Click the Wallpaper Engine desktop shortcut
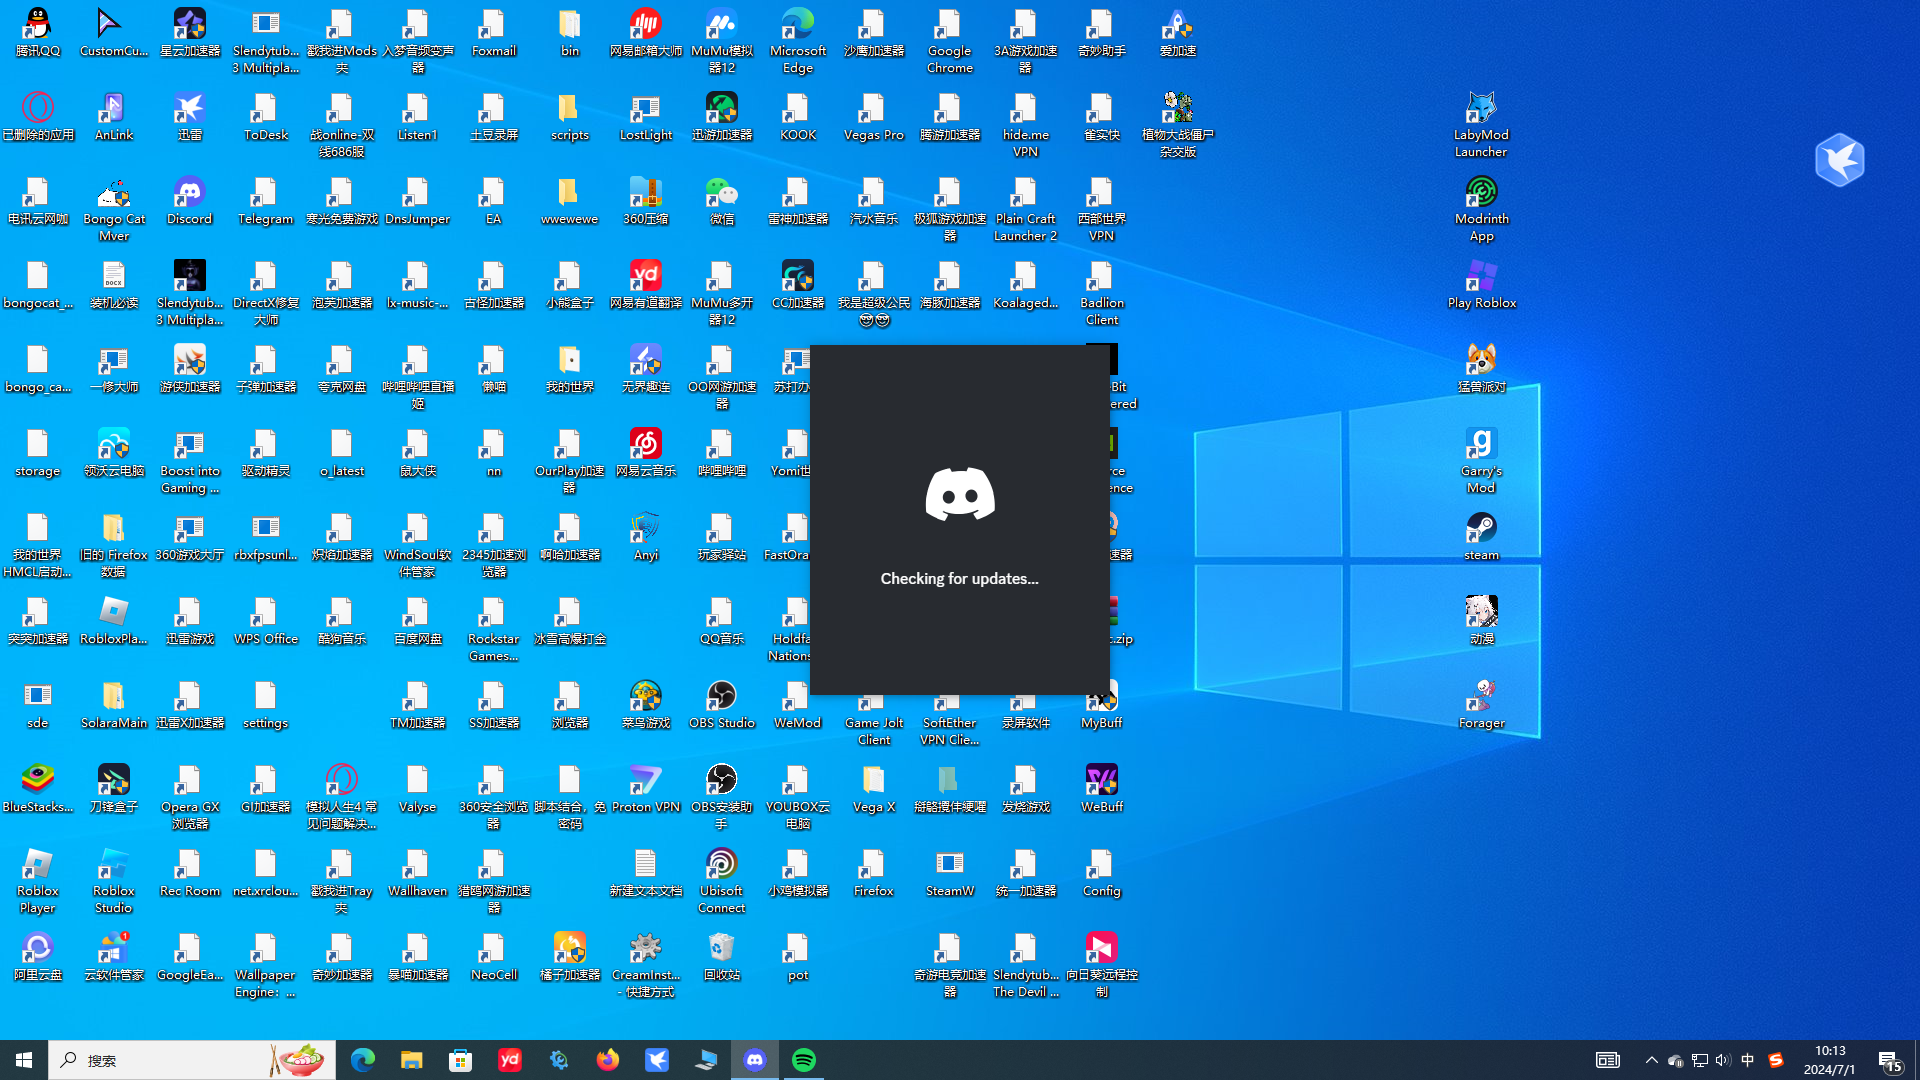1920x1080 pixels. pos(266,965)
